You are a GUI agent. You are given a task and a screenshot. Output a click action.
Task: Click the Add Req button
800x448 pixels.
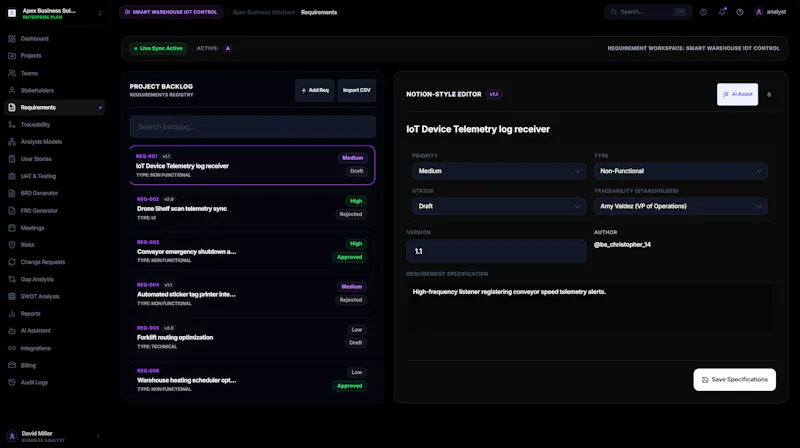tap(315, 90)
